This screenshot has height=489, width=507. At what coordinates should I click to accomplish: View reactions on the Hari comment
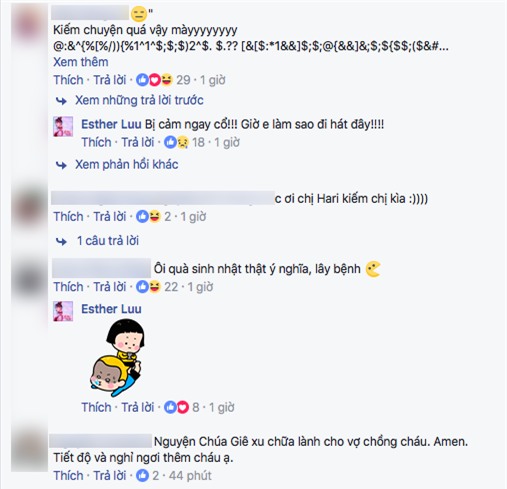pyautogui.click(x=149, y=217)
